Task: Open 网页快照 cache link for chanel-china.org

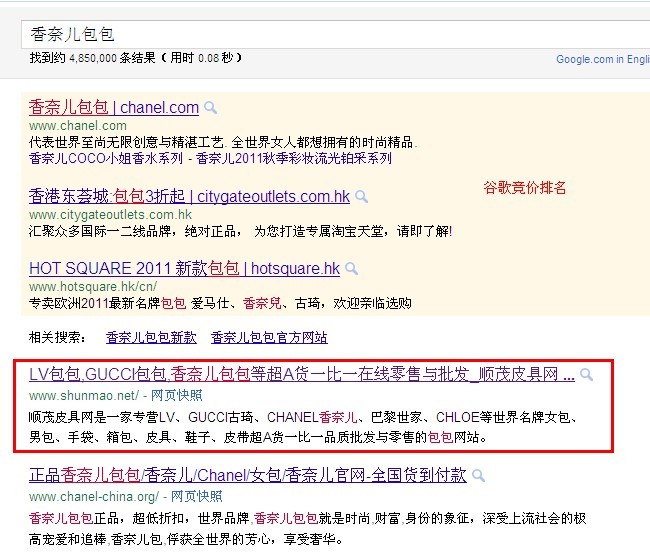Action: click(197, 497)
